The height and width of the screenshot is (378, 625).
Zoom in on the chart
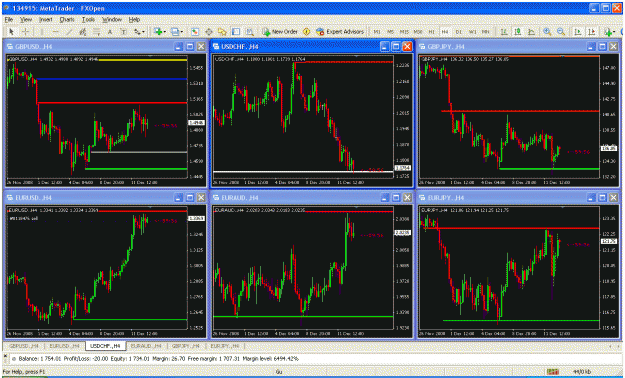(547, 32)
